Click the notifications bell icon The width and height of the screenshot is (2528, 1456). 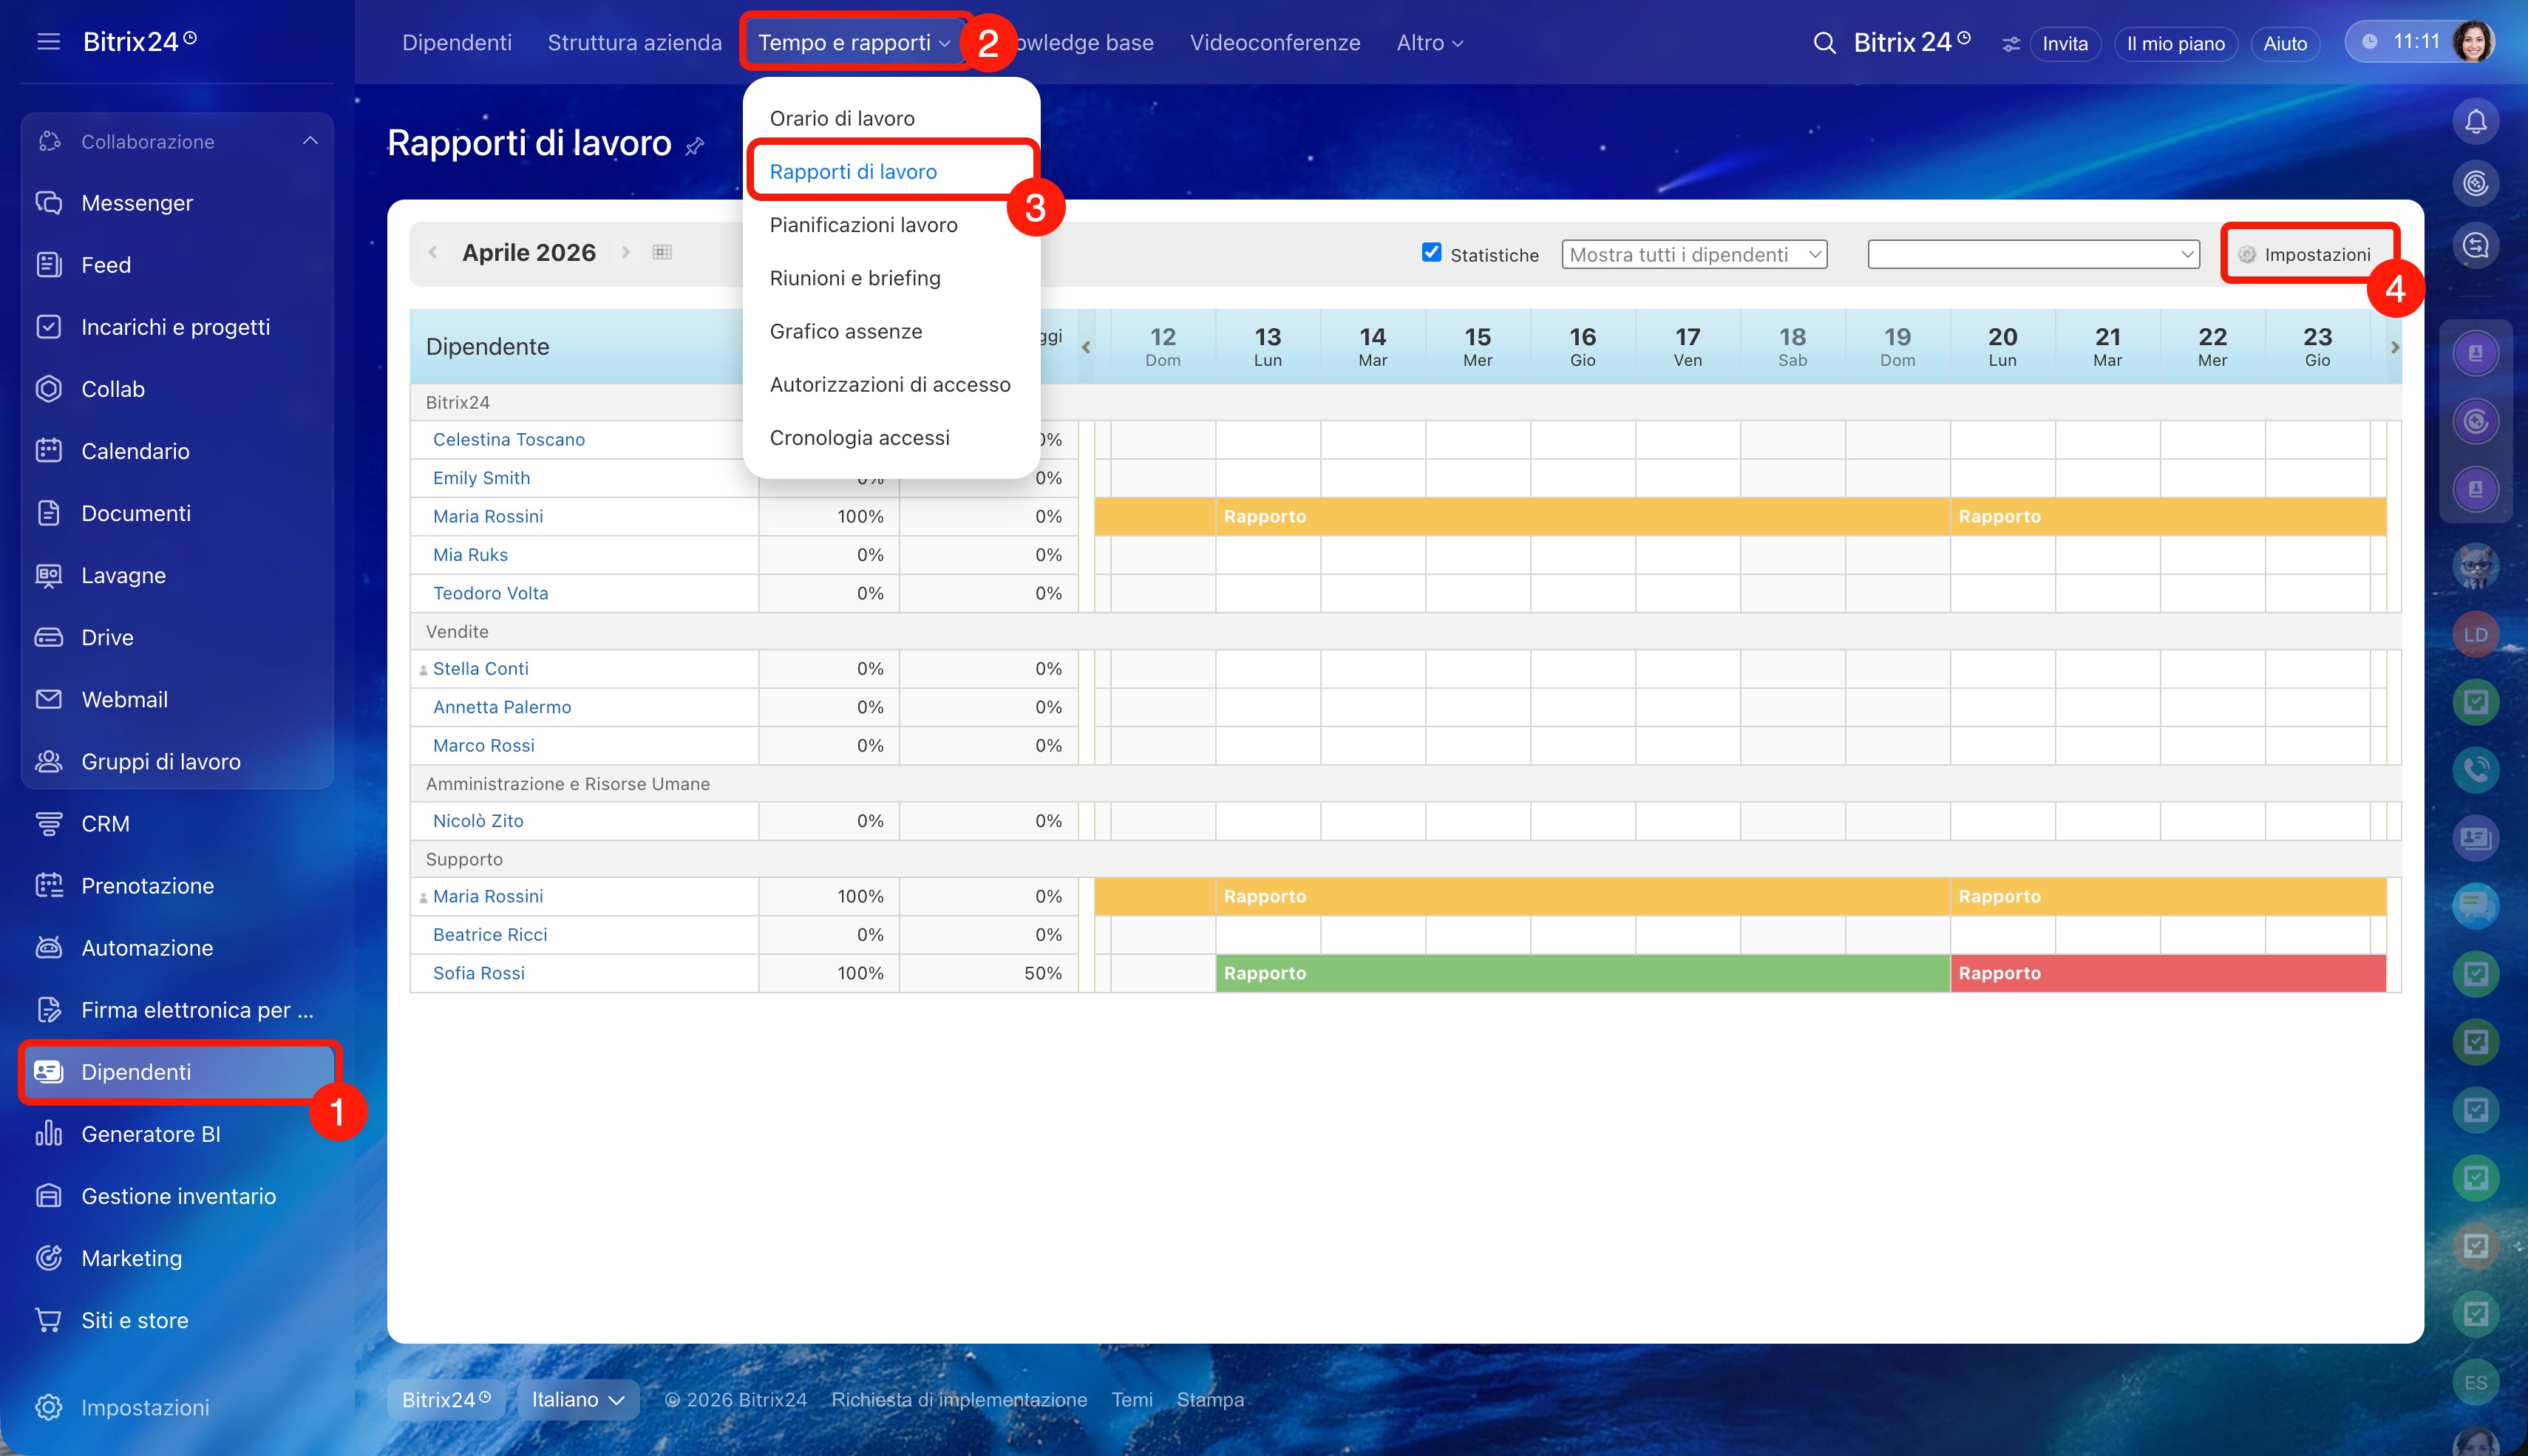click(x=2475, y=122)
